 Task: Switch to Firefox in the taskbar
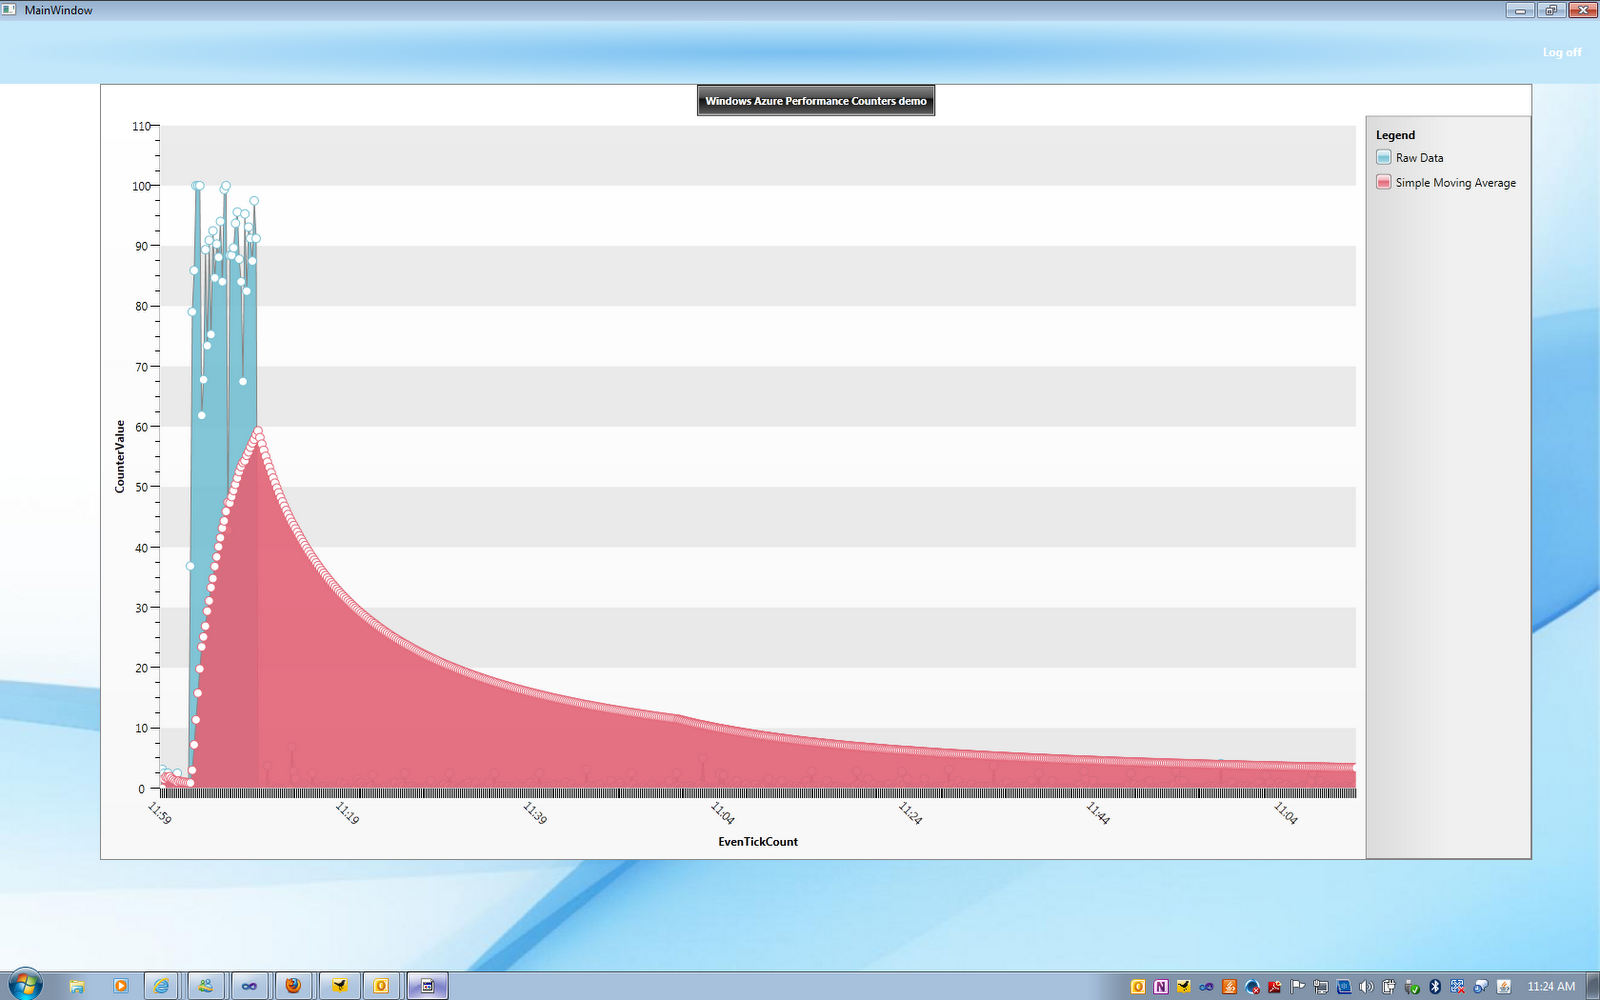click(x=293, y=986)
